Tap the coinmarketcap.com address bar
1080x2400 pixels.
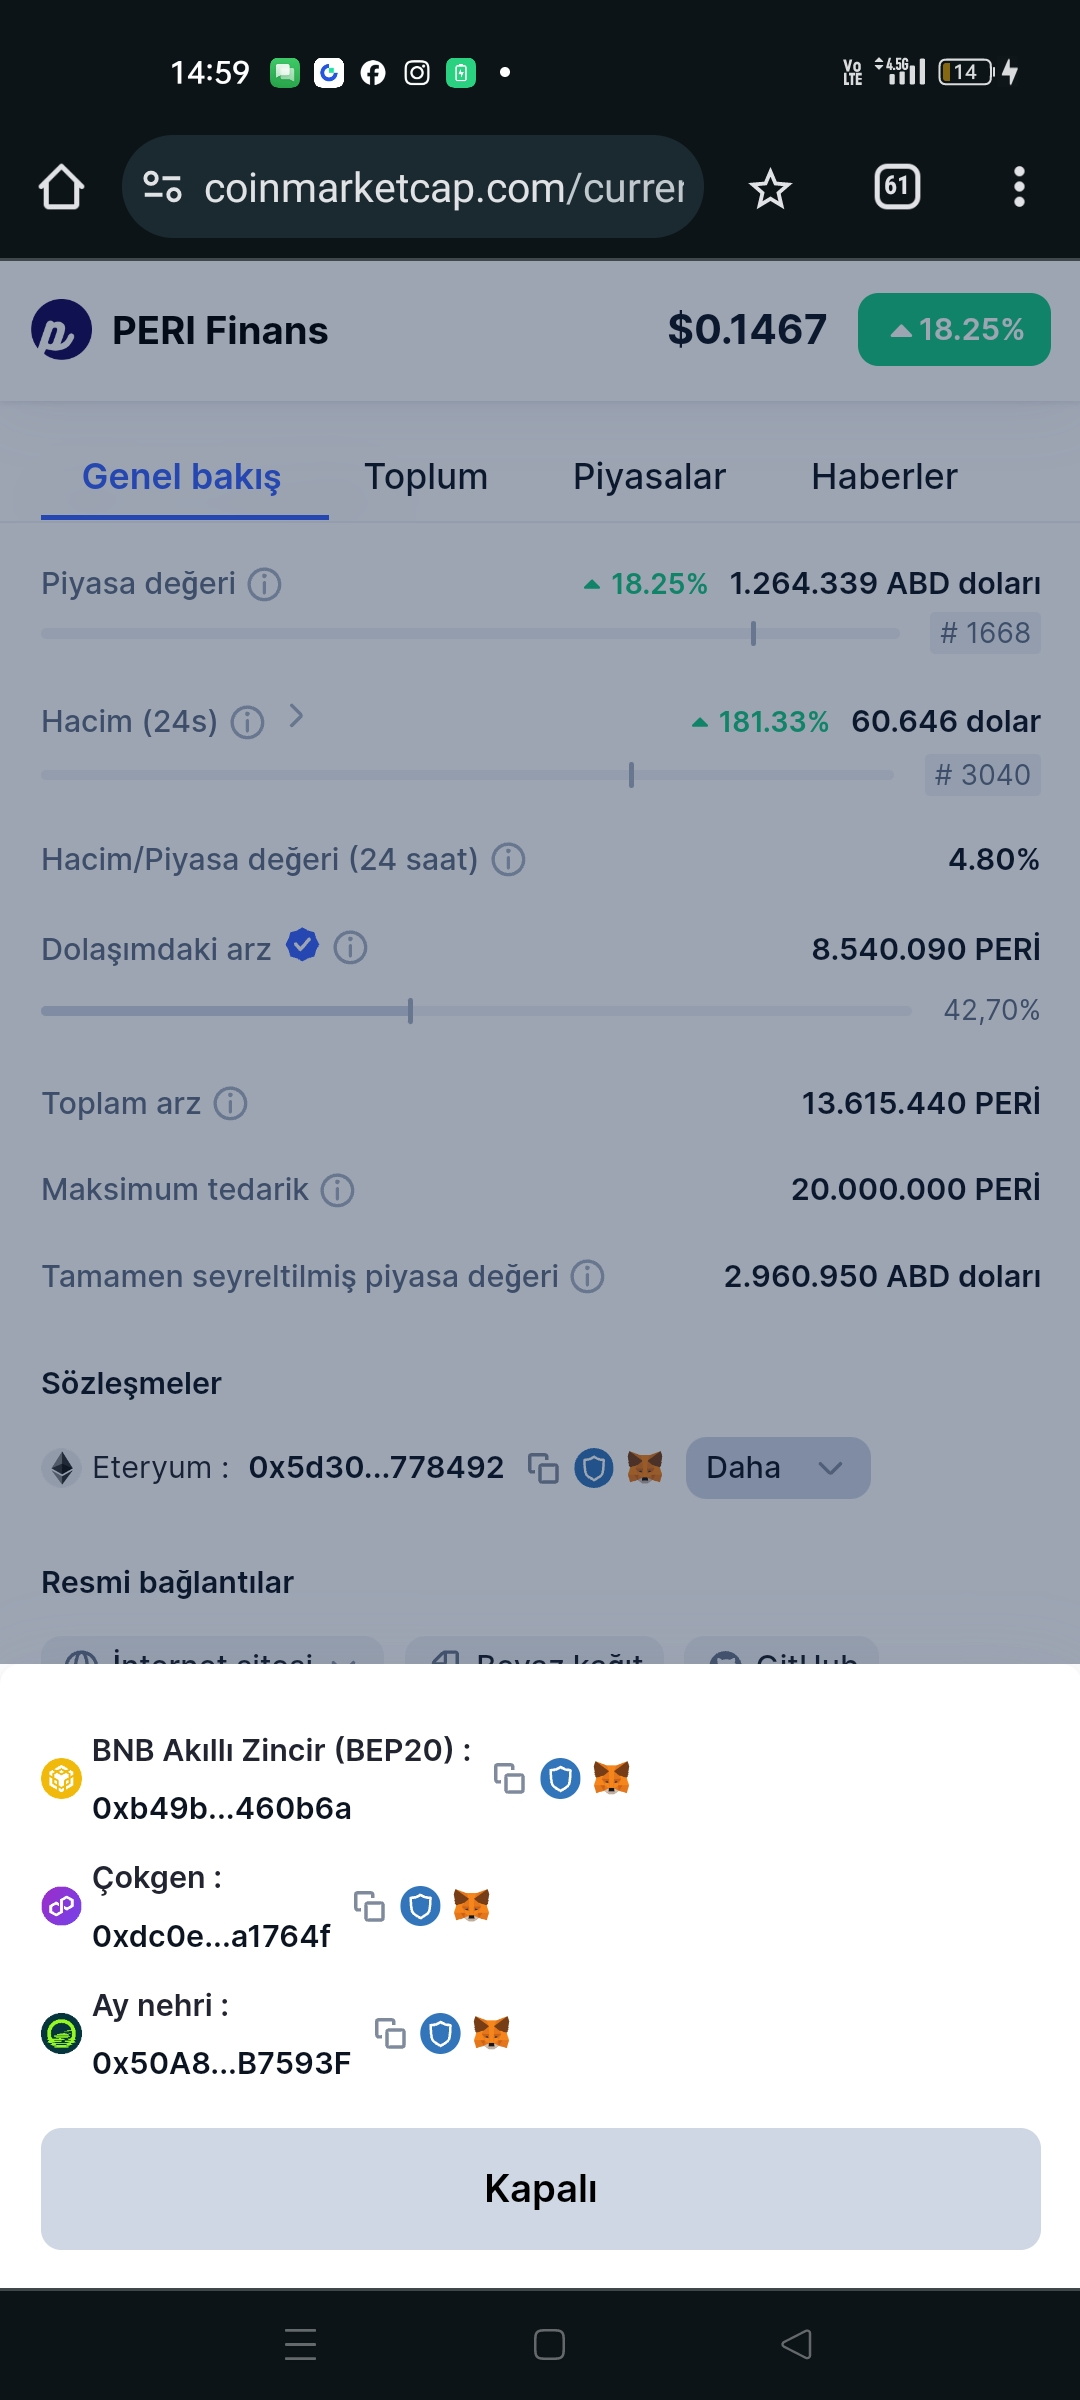point(413,187)
